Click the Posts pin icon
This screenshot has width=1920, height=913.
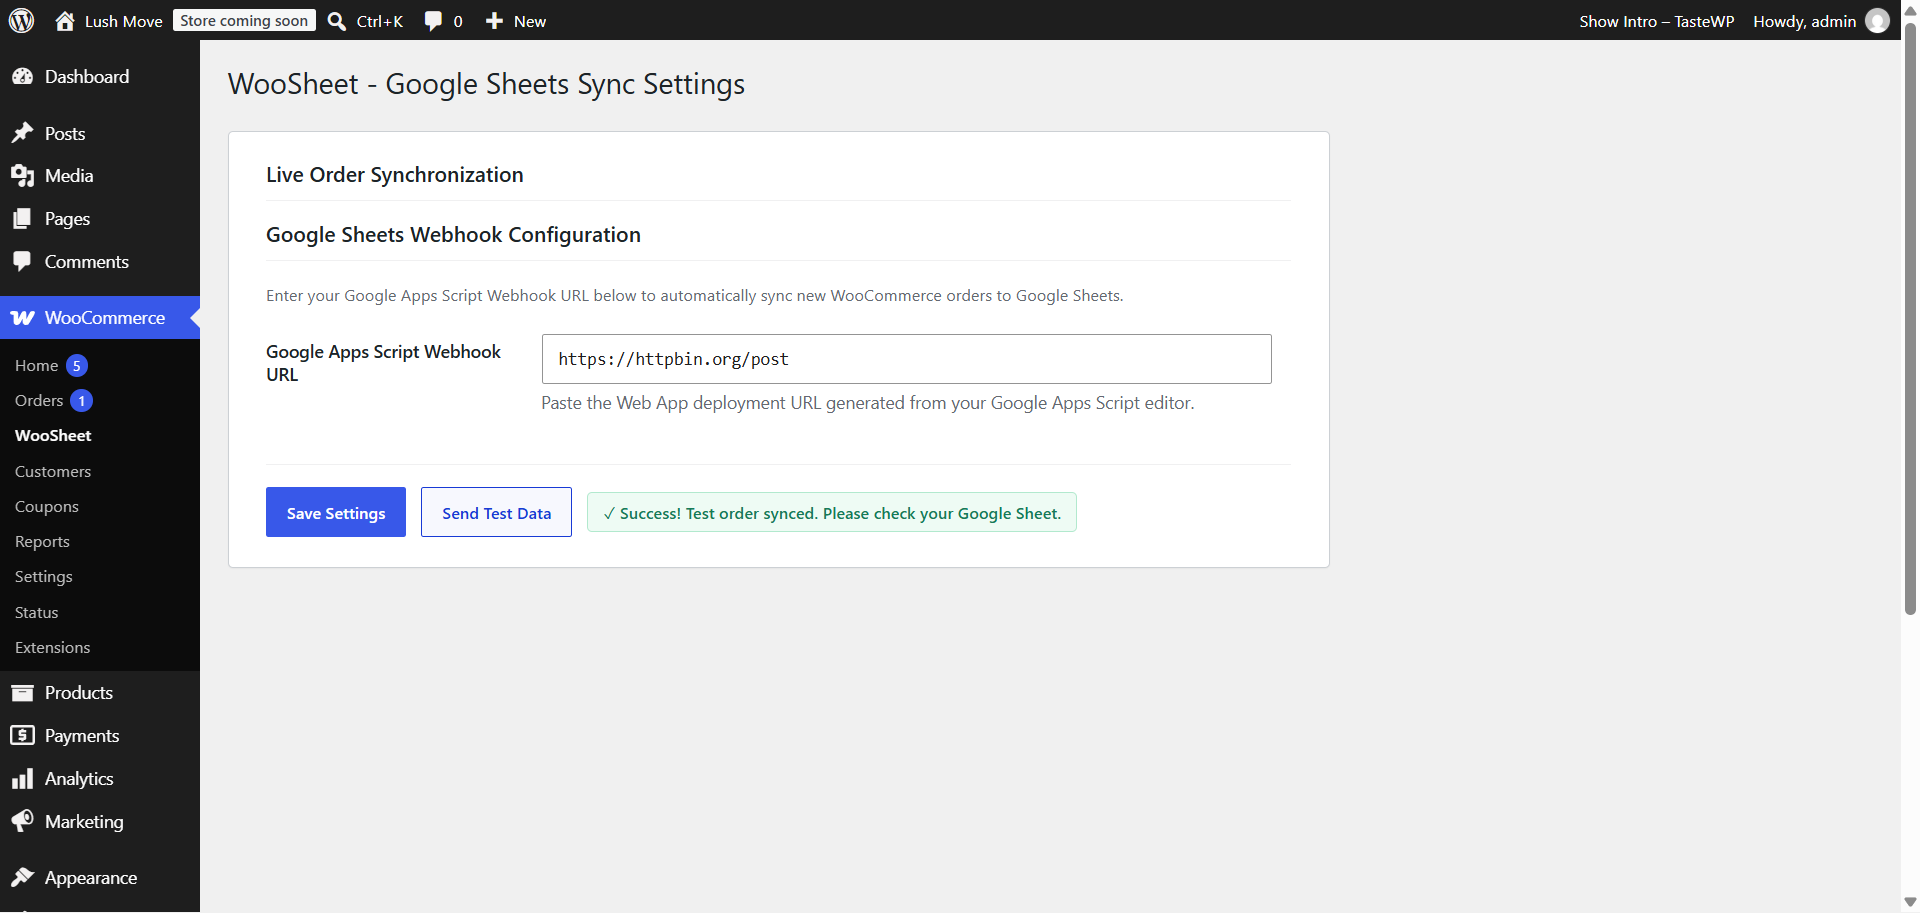pos(22,133)
